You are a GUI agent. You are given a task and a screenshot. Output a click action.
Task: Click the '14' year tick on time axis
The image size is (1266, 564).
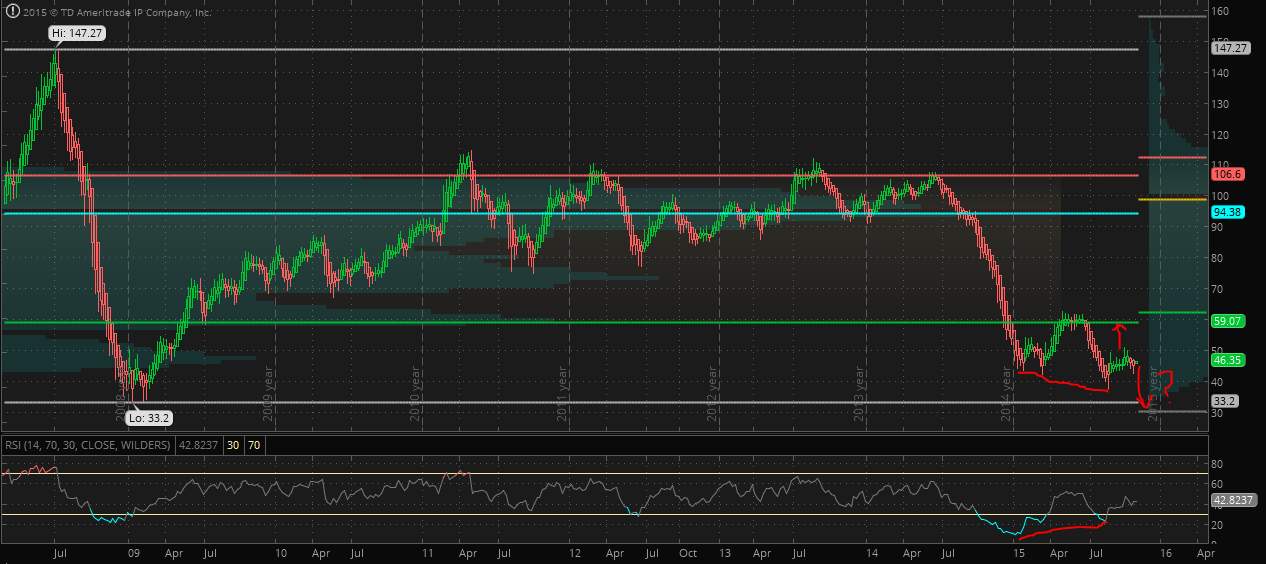tap(873, 552)
